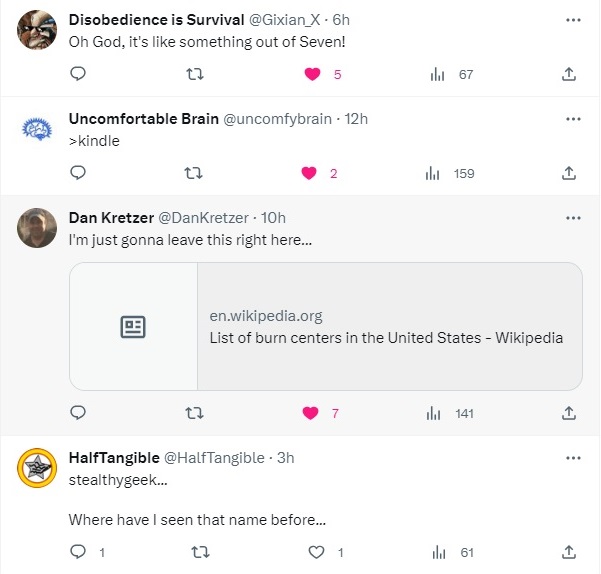Click Uncomfortable Brain's profile avatar

36,129
